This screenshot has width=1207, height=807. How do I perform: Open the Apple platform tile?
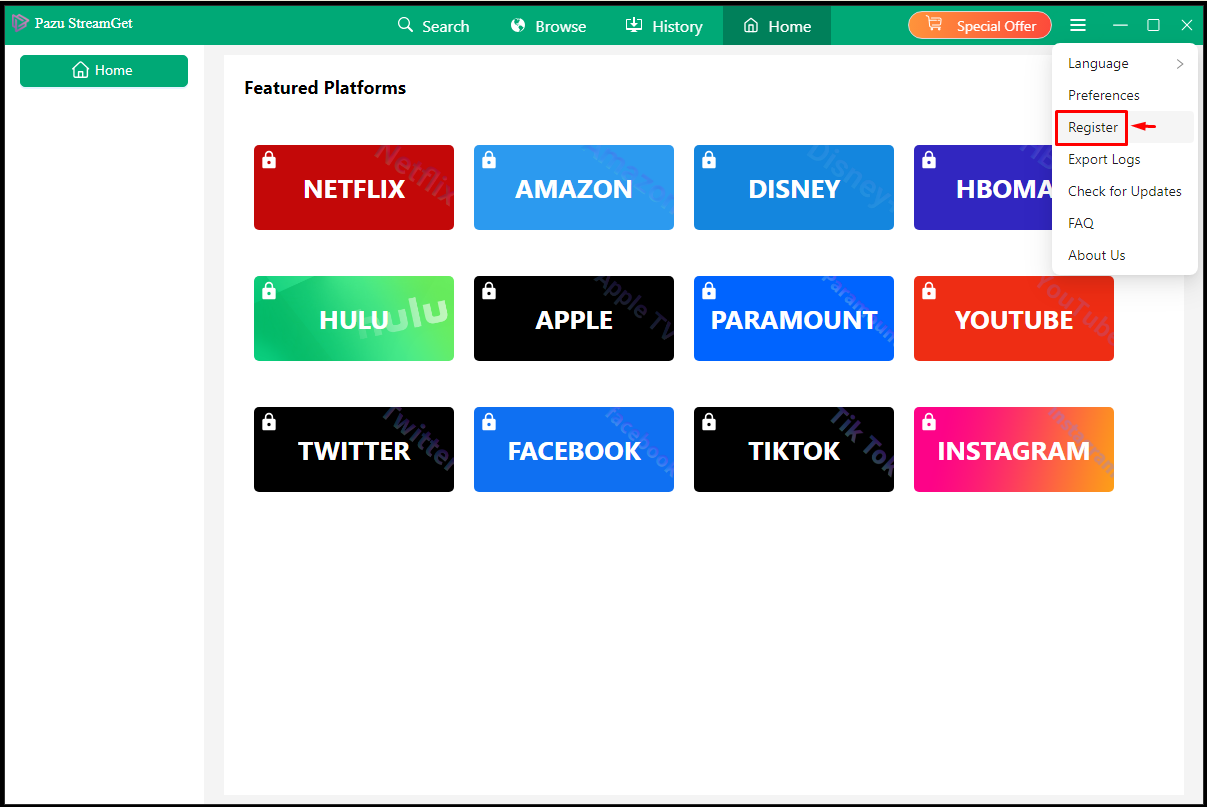click(574, 319)
